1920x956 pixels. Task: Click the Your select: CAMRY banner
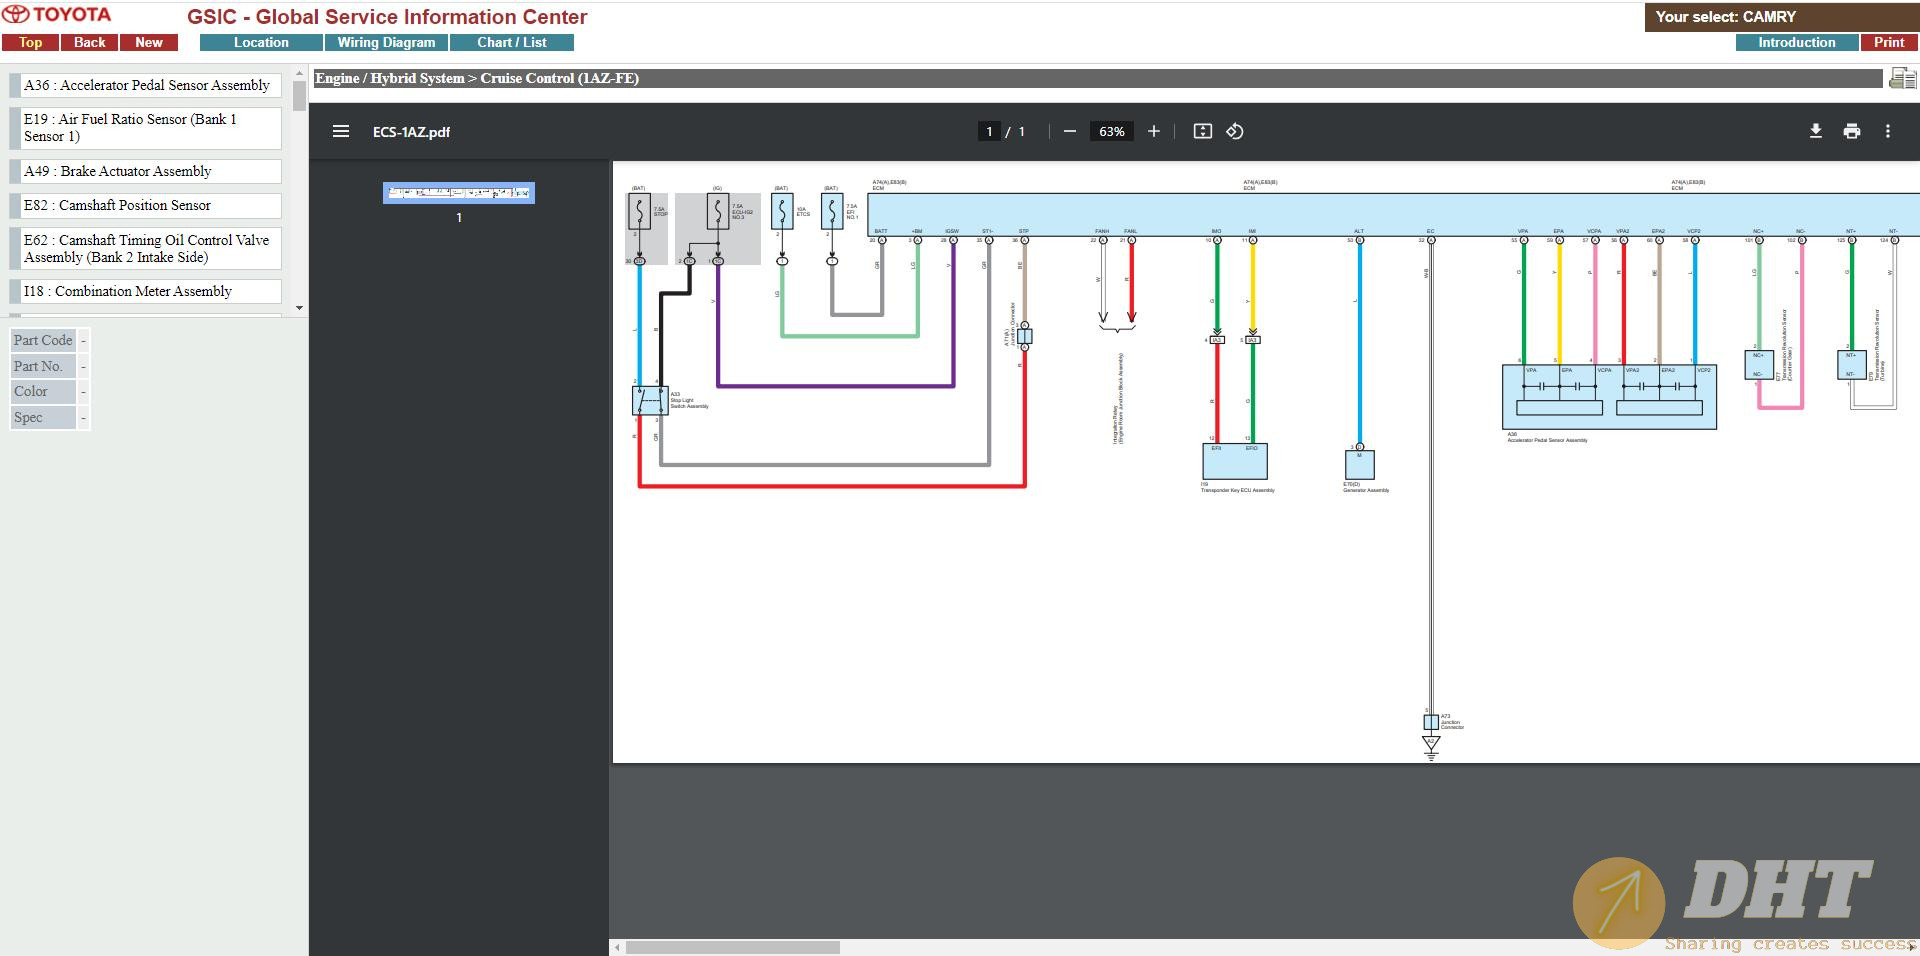coord(1781,17)
